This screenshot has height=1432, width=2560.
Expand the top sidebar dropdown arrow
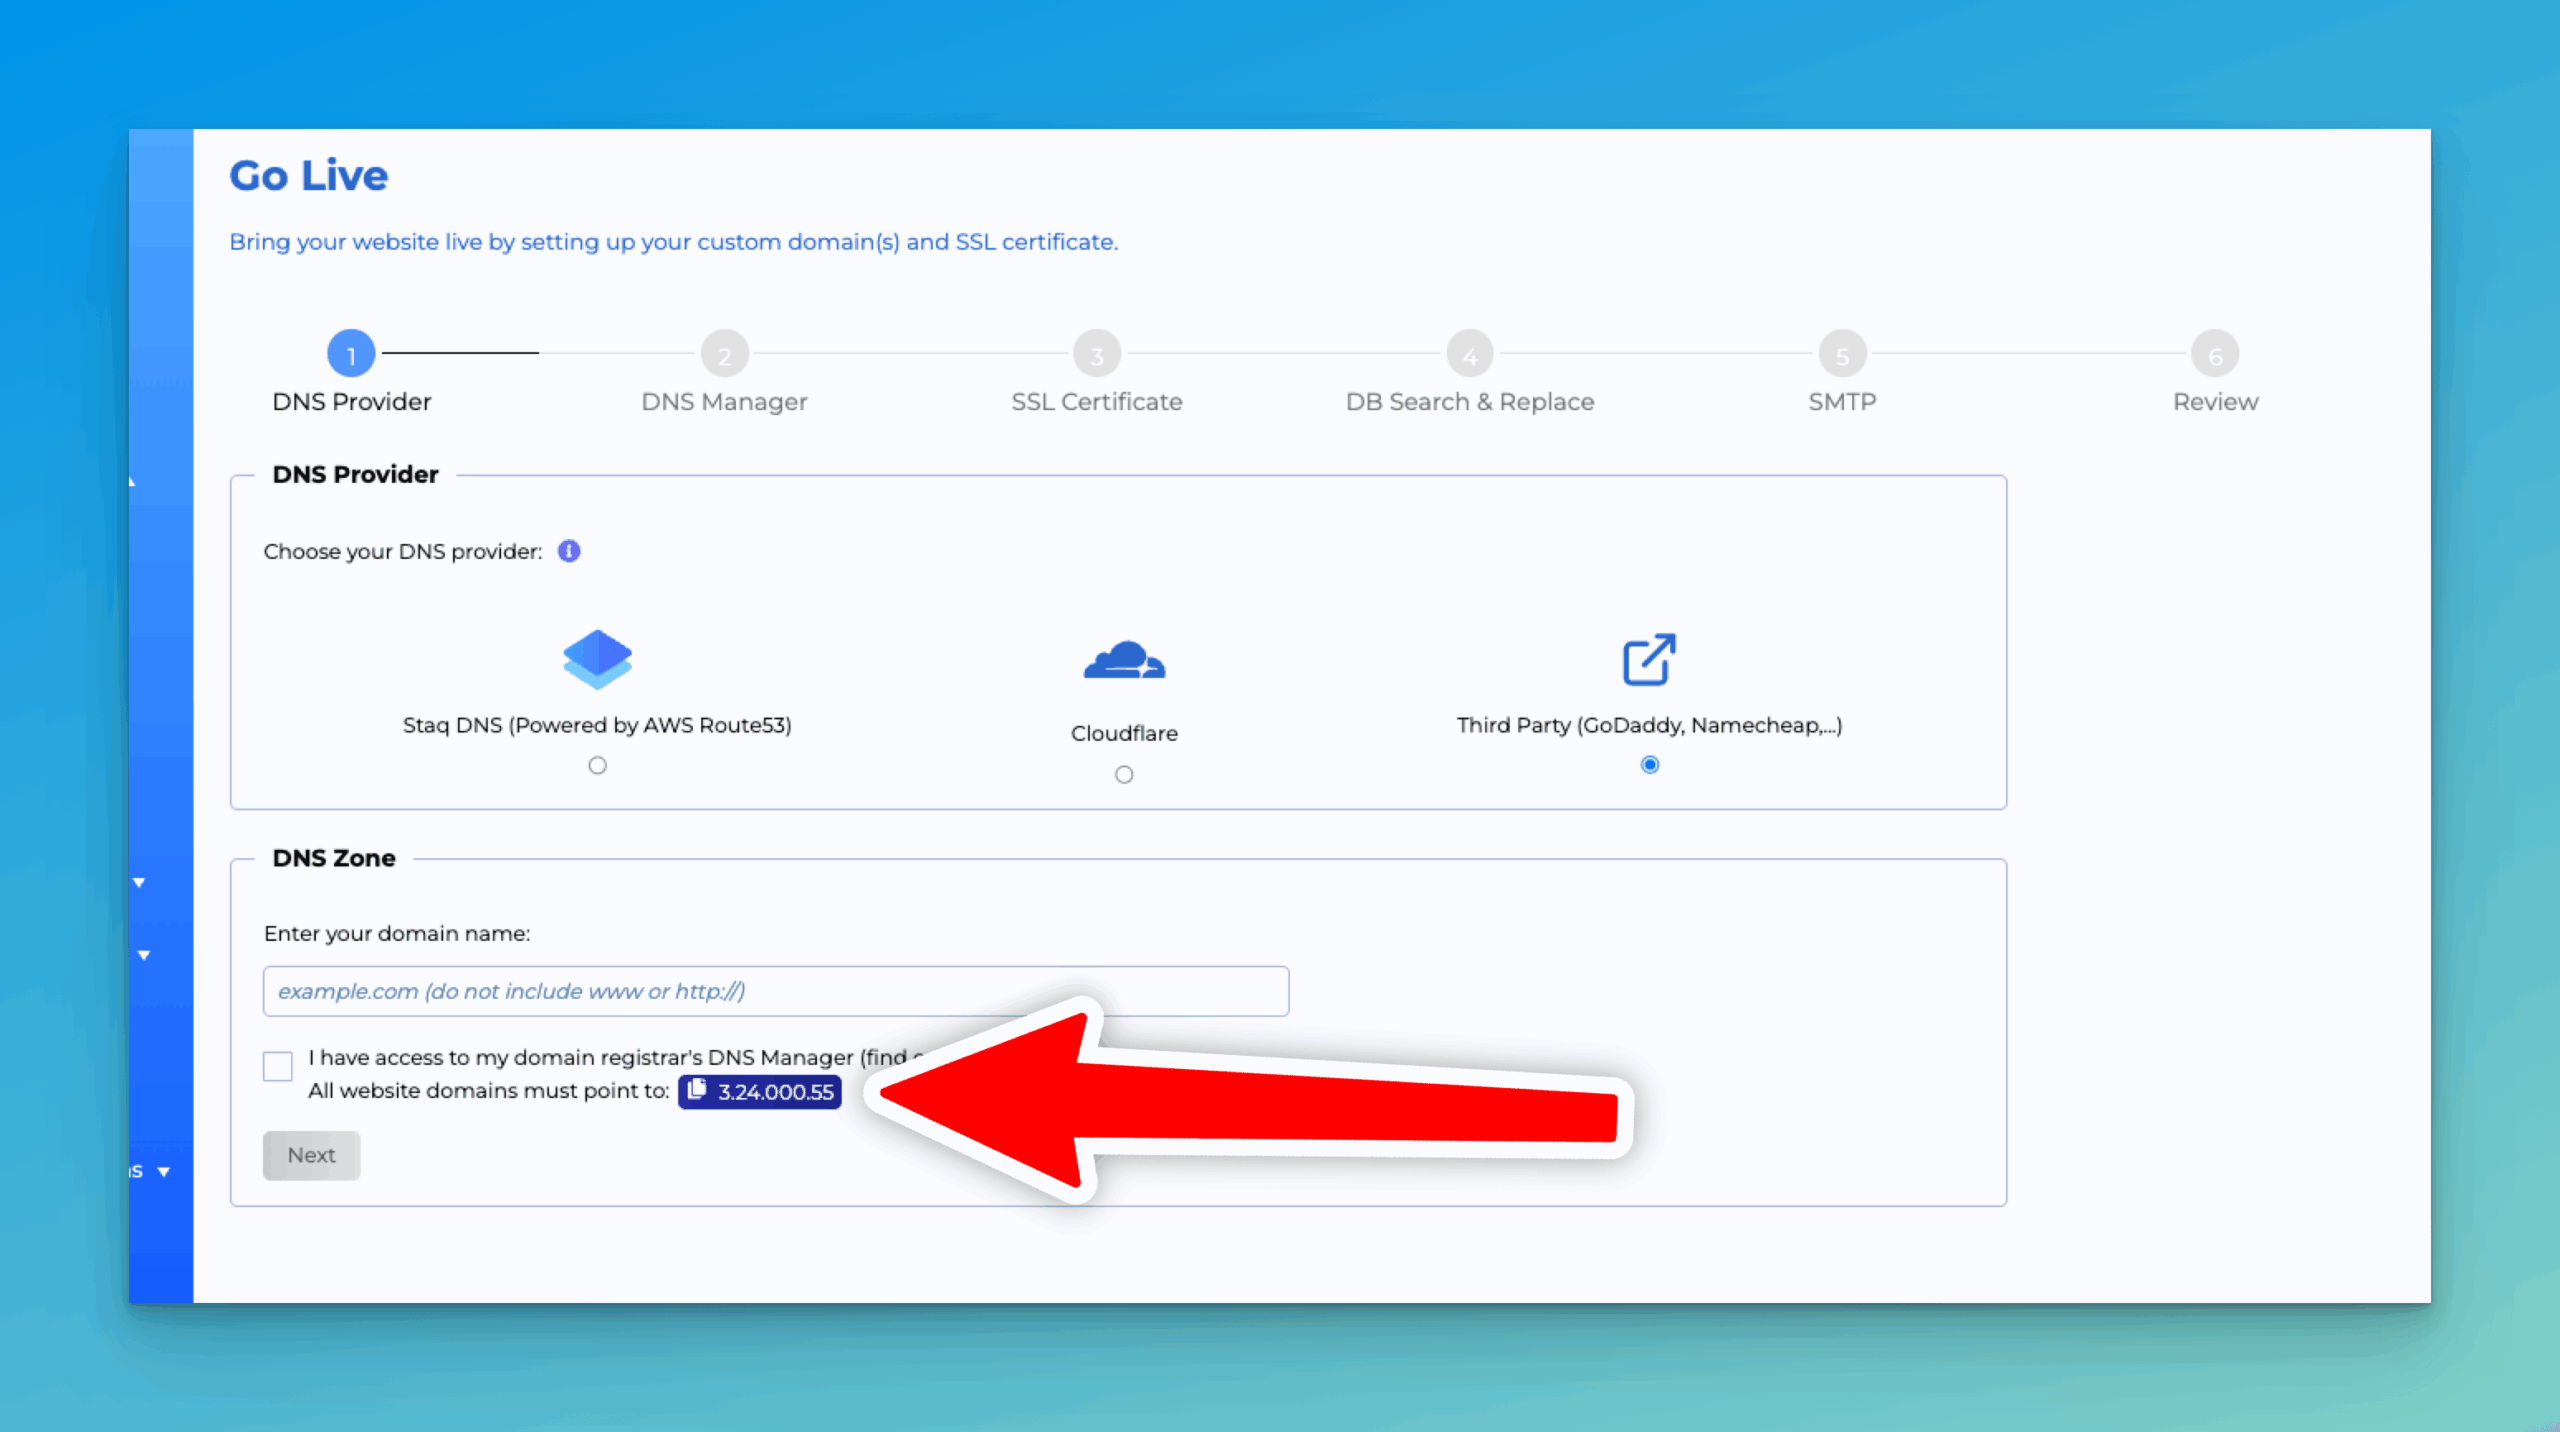coord(139,882)
